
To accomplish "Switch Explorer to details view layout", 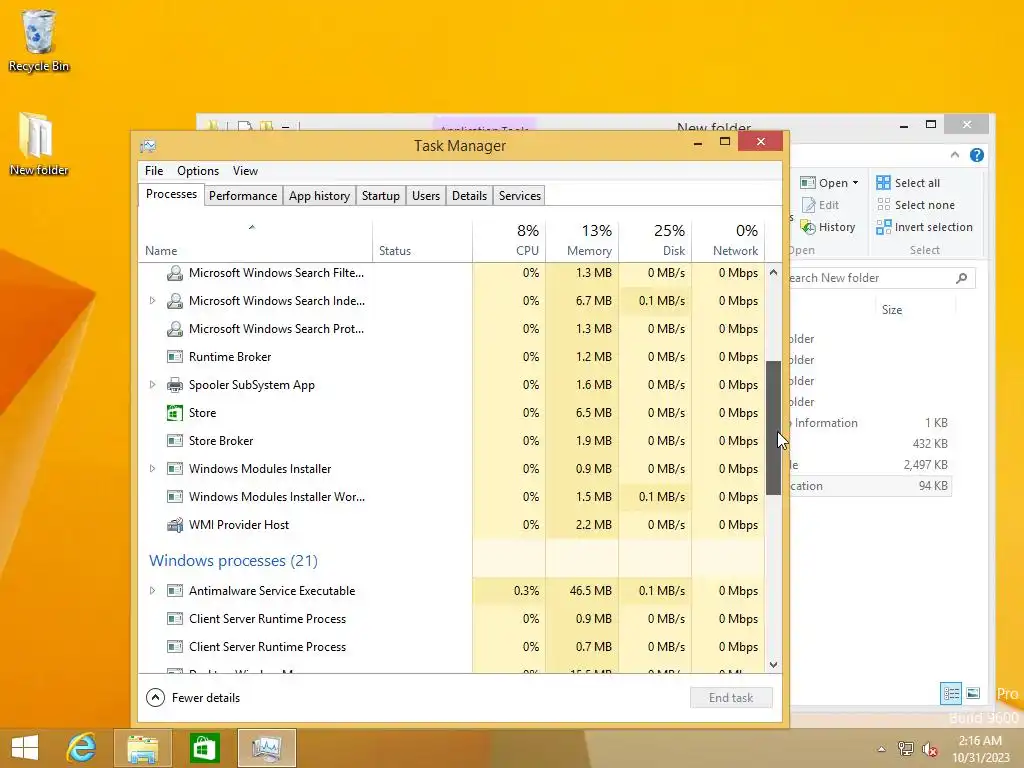I will pos(951,694).
